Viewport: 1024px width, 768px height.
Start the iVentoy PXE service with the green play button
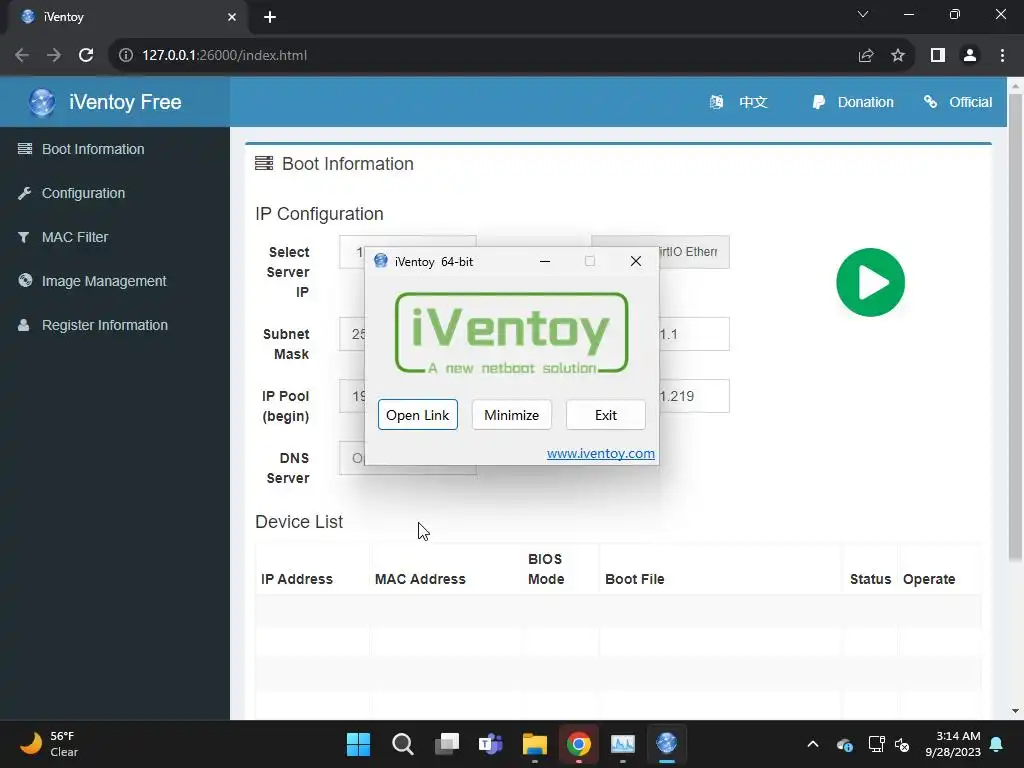pyautogui.click(x=870, y=282)
